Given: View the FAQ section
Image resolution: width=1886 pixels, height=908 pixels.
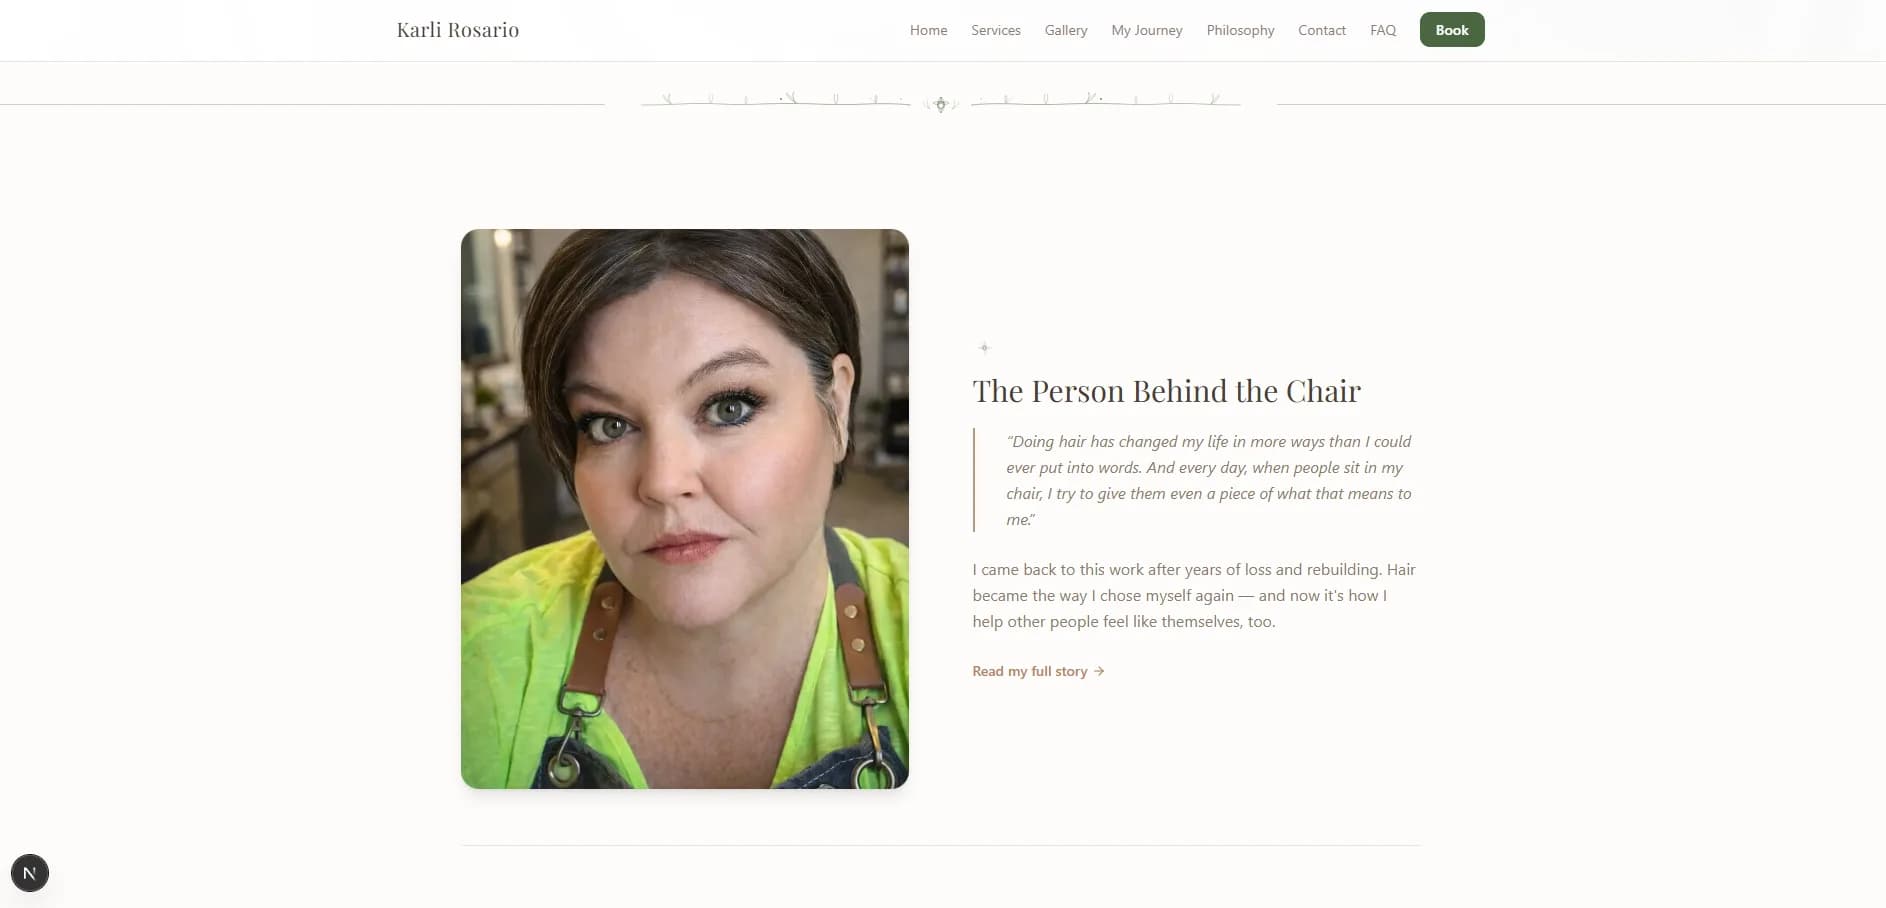Looking at the screenshot, I should [x=1383, y=30].
